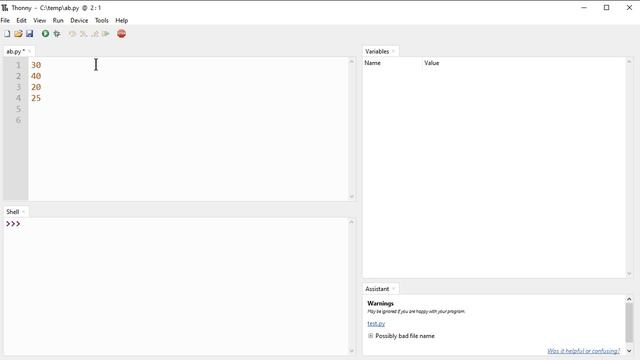Run the current script with the green play icon
Image resolution: width=640 pixels, height=360 pixels.
pyautogui.click(x=45, y=34)
